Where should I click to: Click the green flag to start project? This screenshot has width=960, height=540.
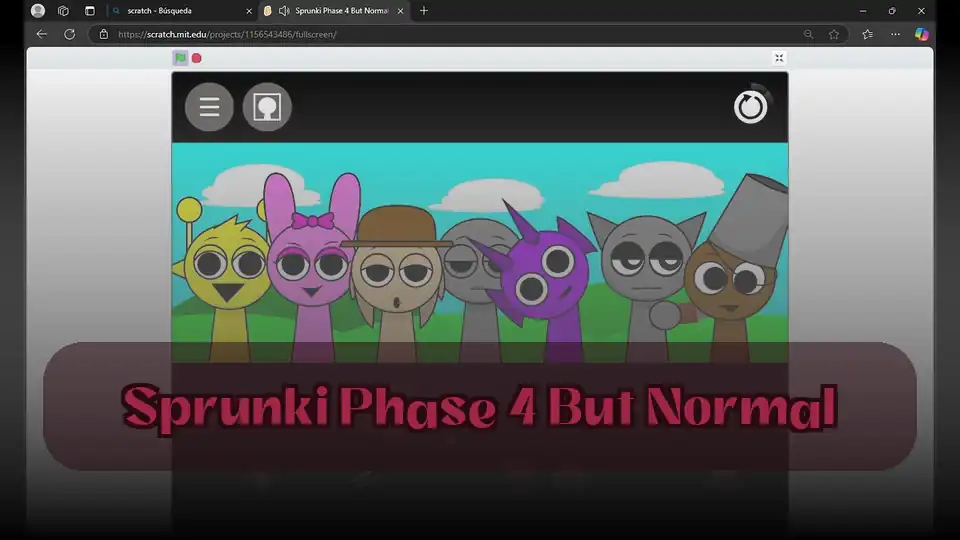coord(180,58)
